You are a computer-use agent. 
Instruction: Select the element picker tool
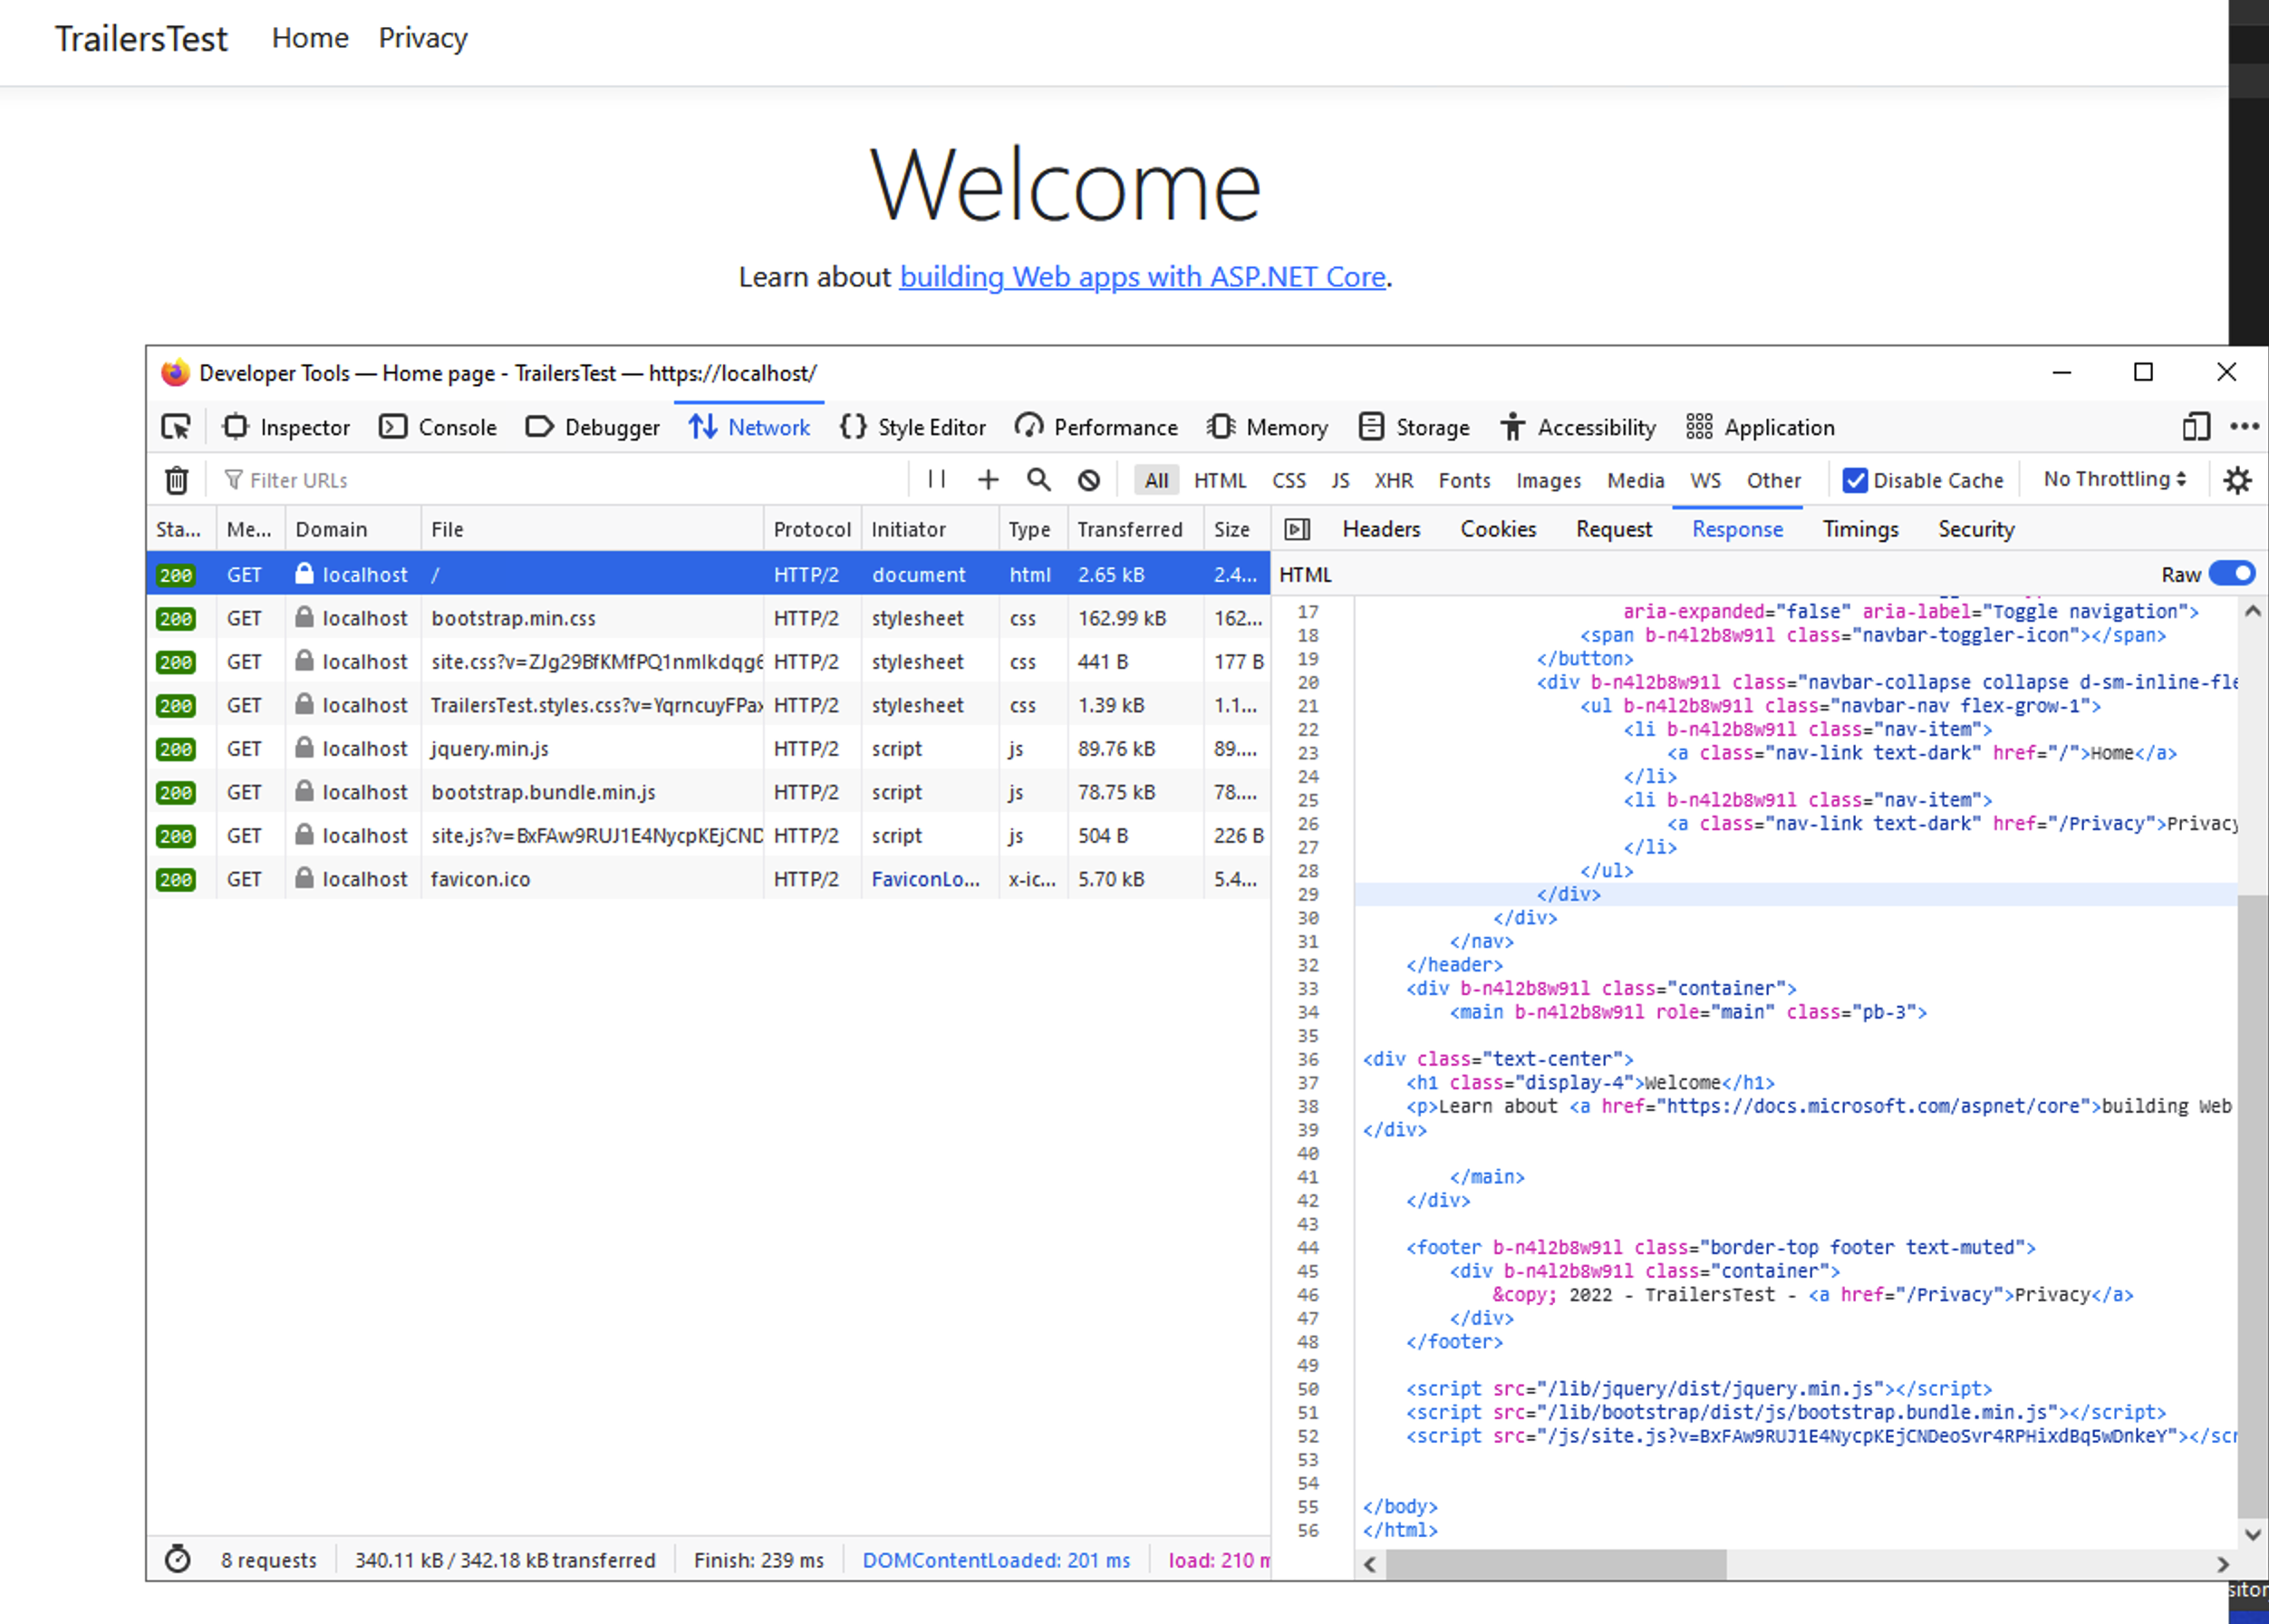click(x=176, y=427)
